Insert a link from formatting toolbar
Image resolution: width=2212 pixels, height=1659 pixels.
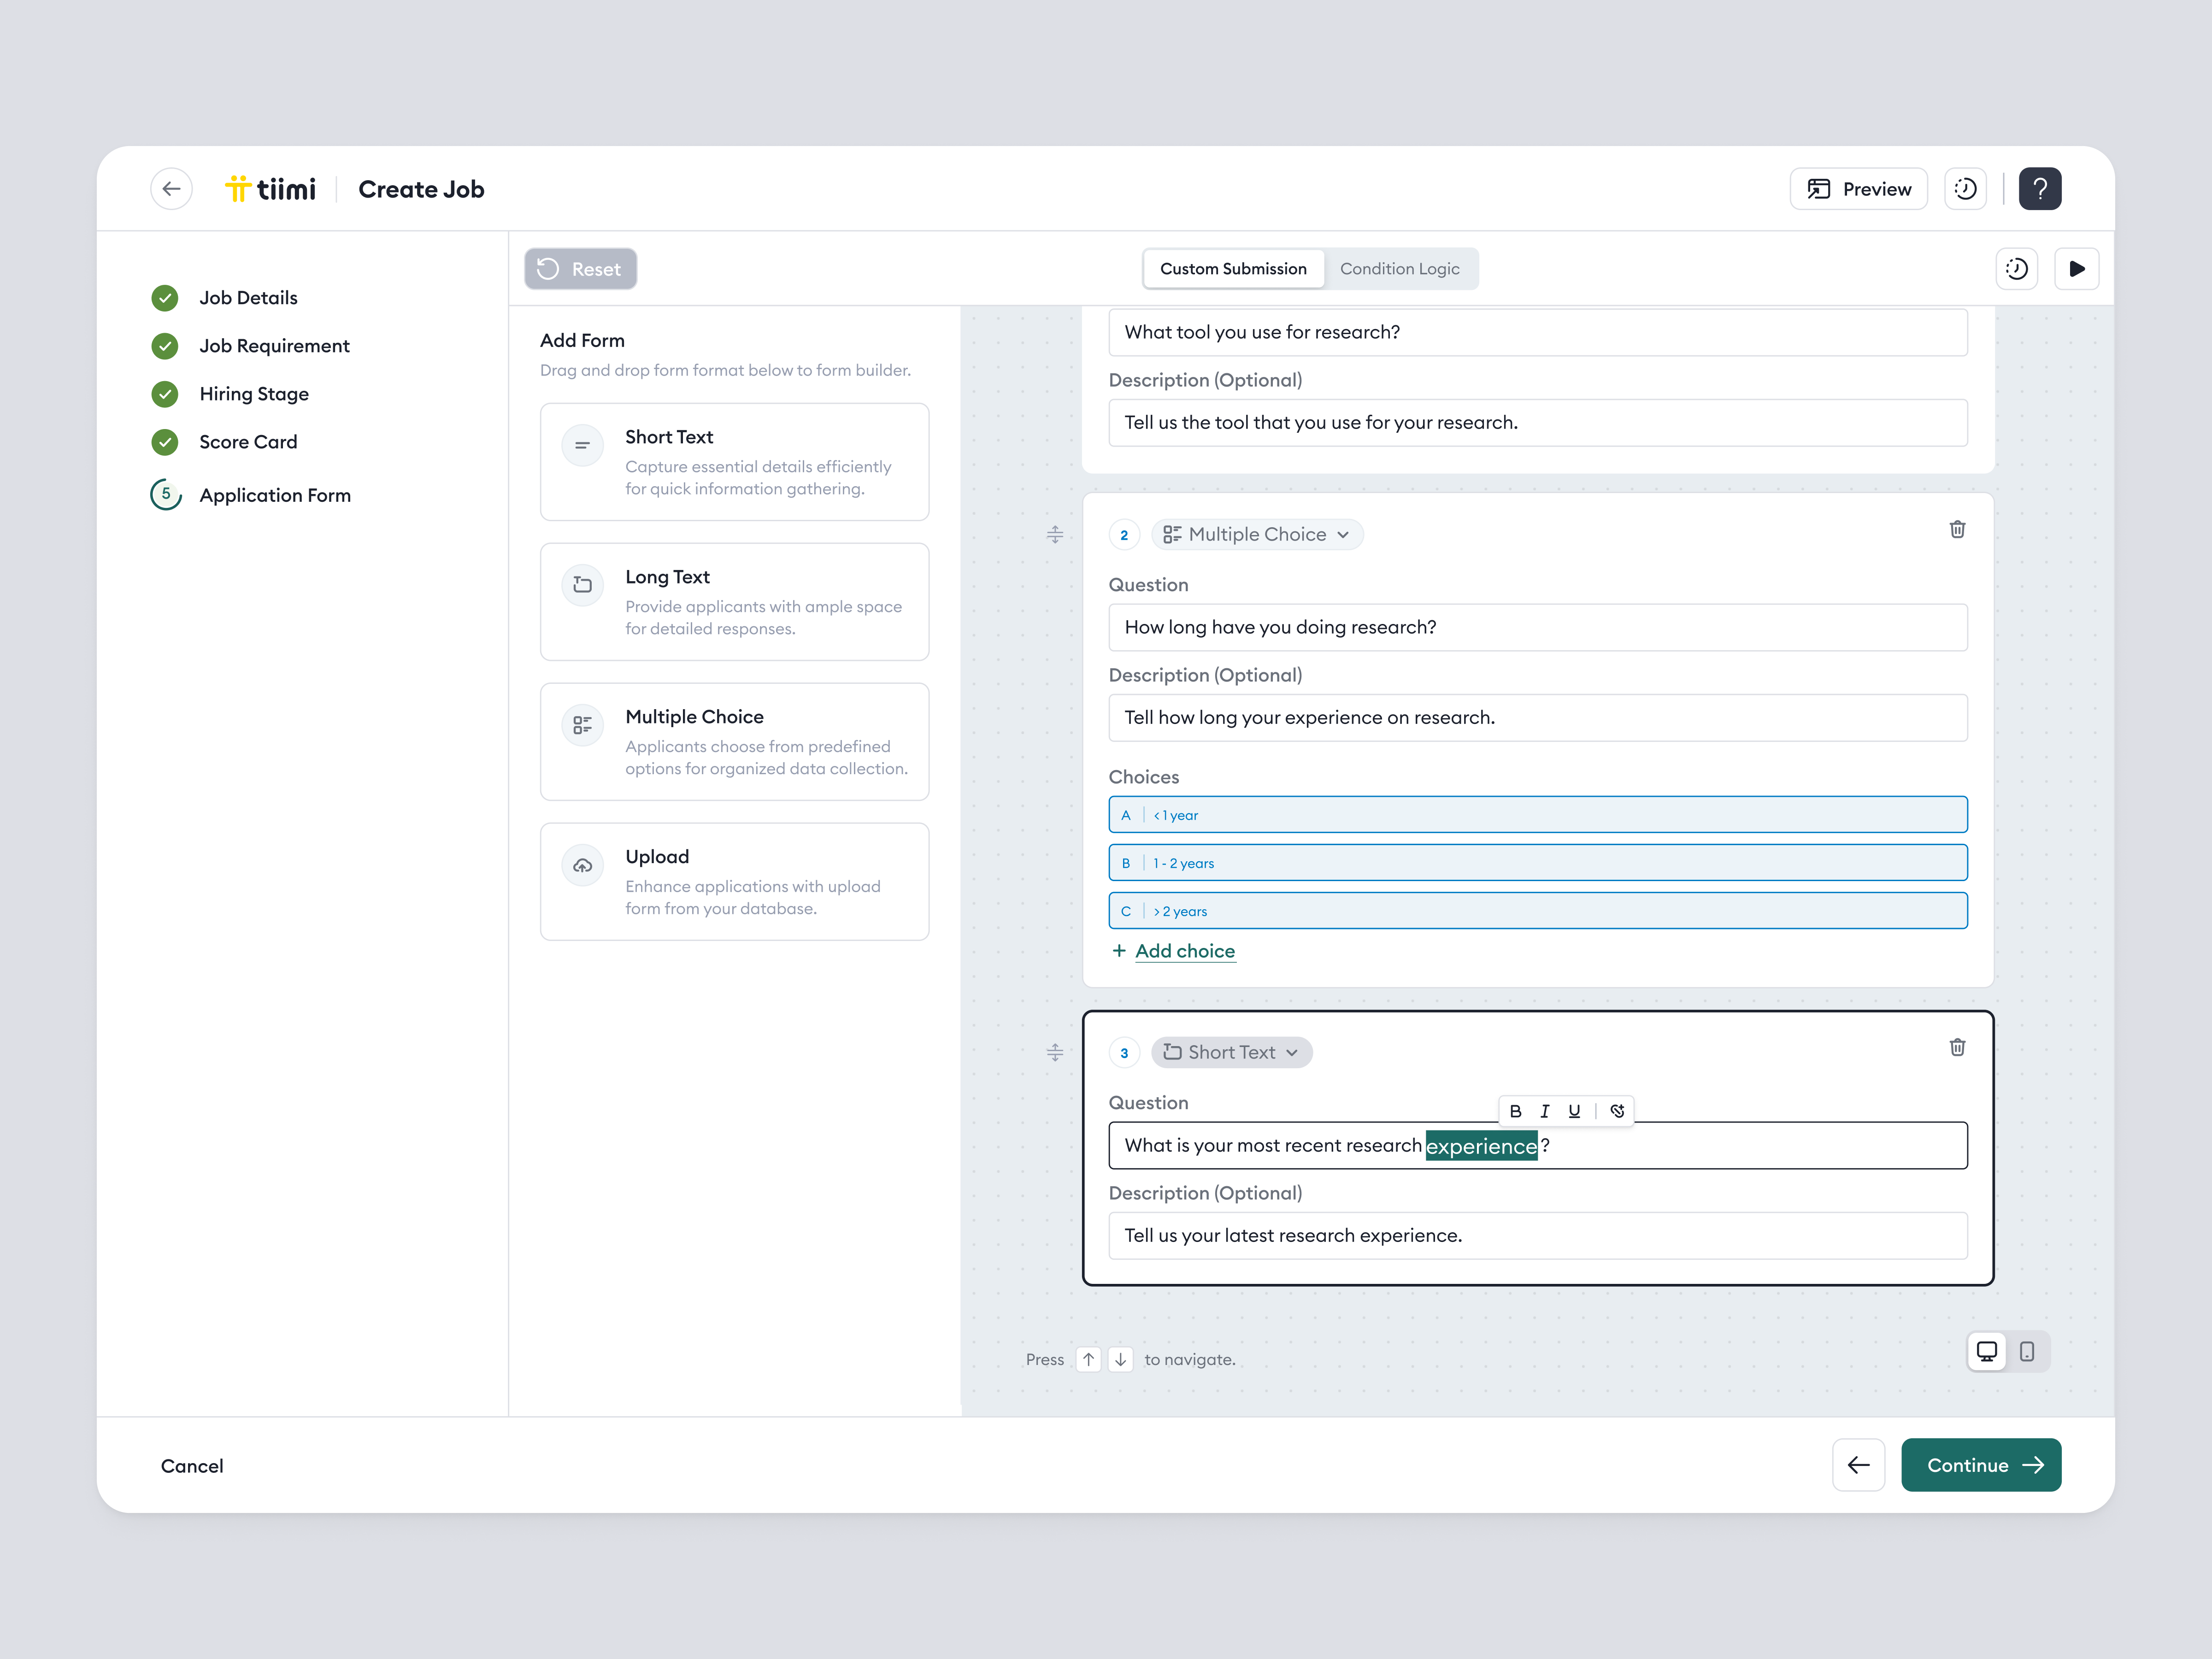(x=1617, y=1110)
